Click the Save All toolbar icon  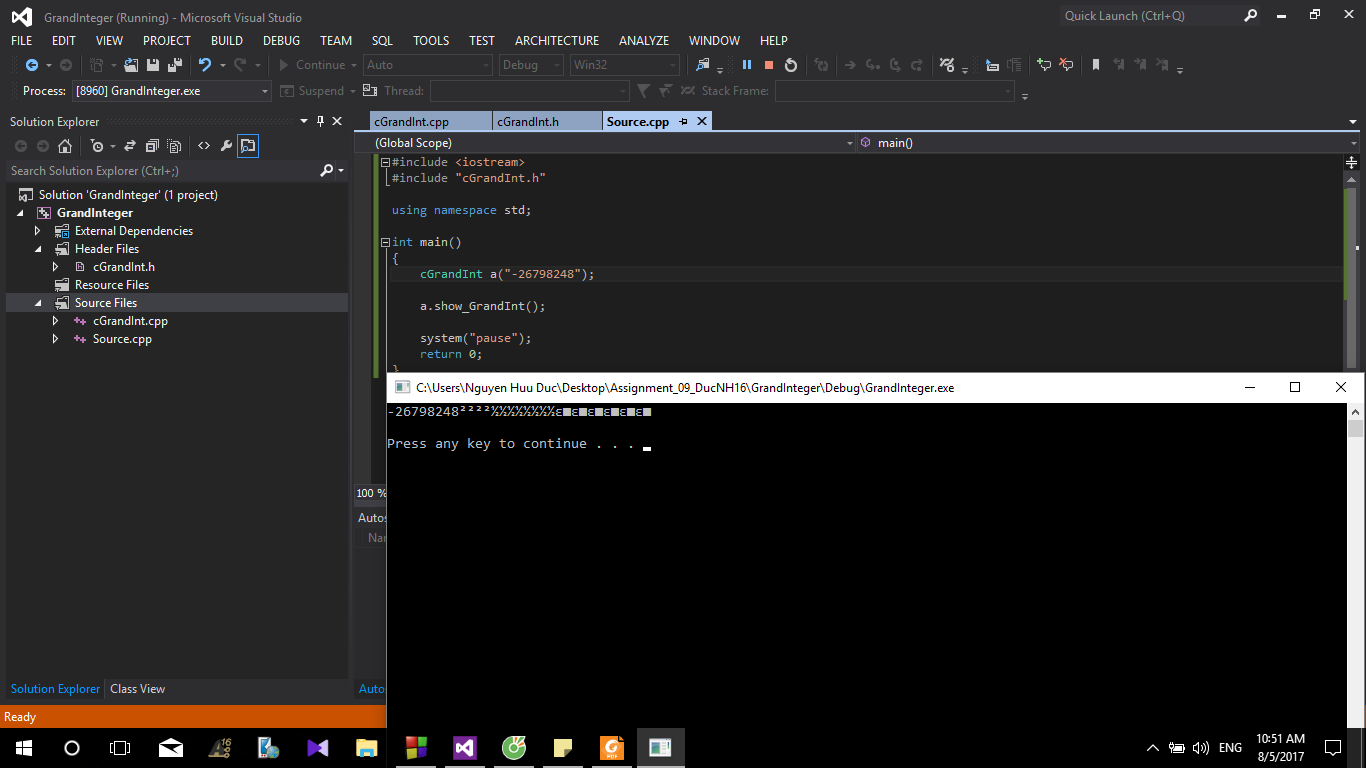tap(174, 65)
